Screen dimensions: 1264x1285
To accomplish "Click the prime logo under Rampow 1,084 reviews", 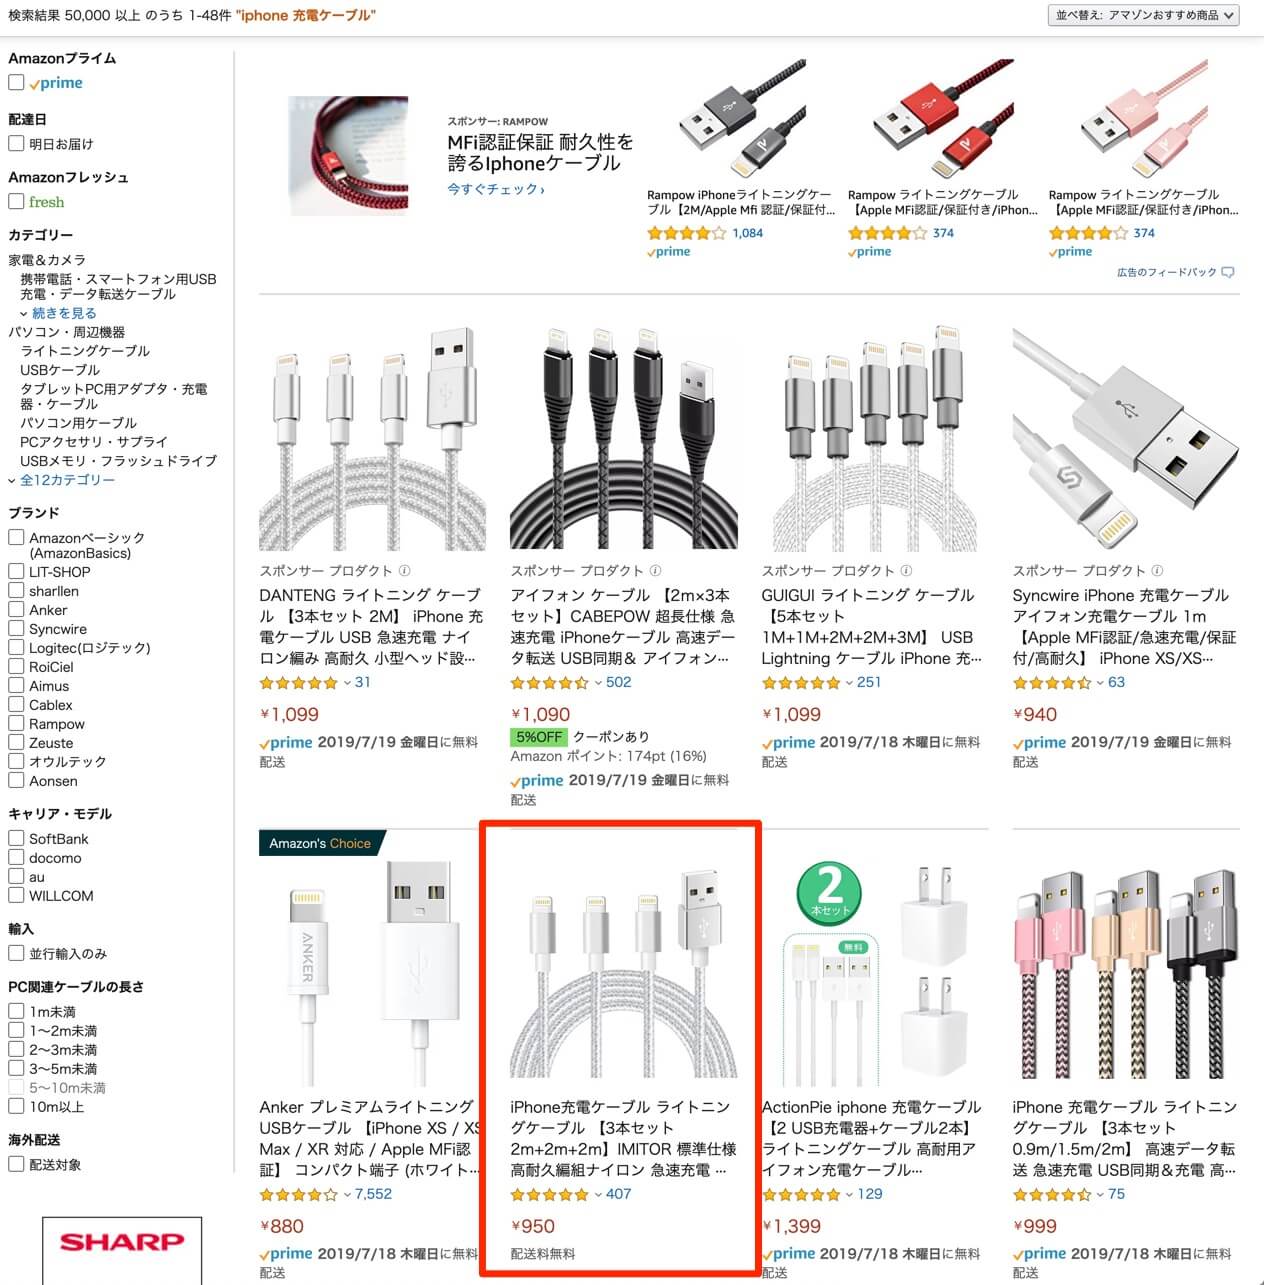I will (x=669, y=252).
